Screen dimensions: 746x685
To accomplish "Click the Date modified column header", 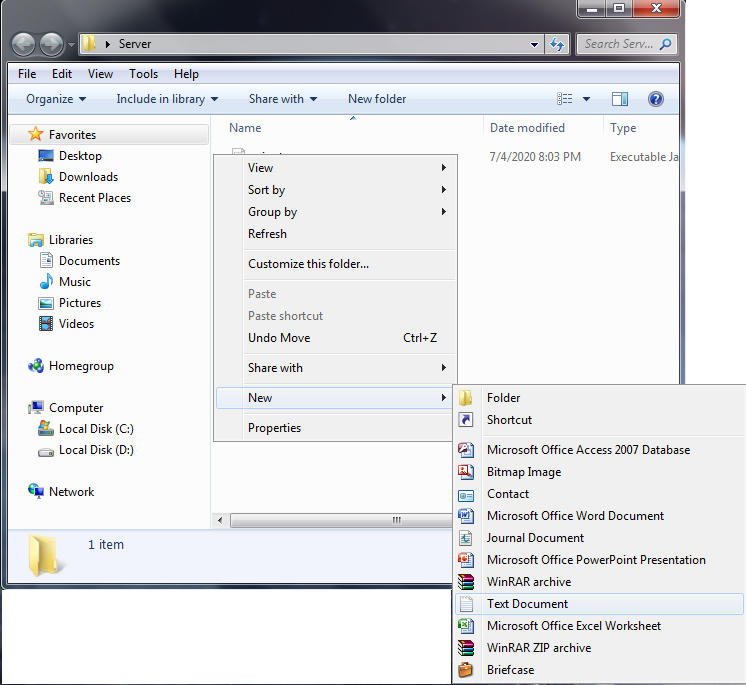I will pyautogui.click(x=527, y=127).
